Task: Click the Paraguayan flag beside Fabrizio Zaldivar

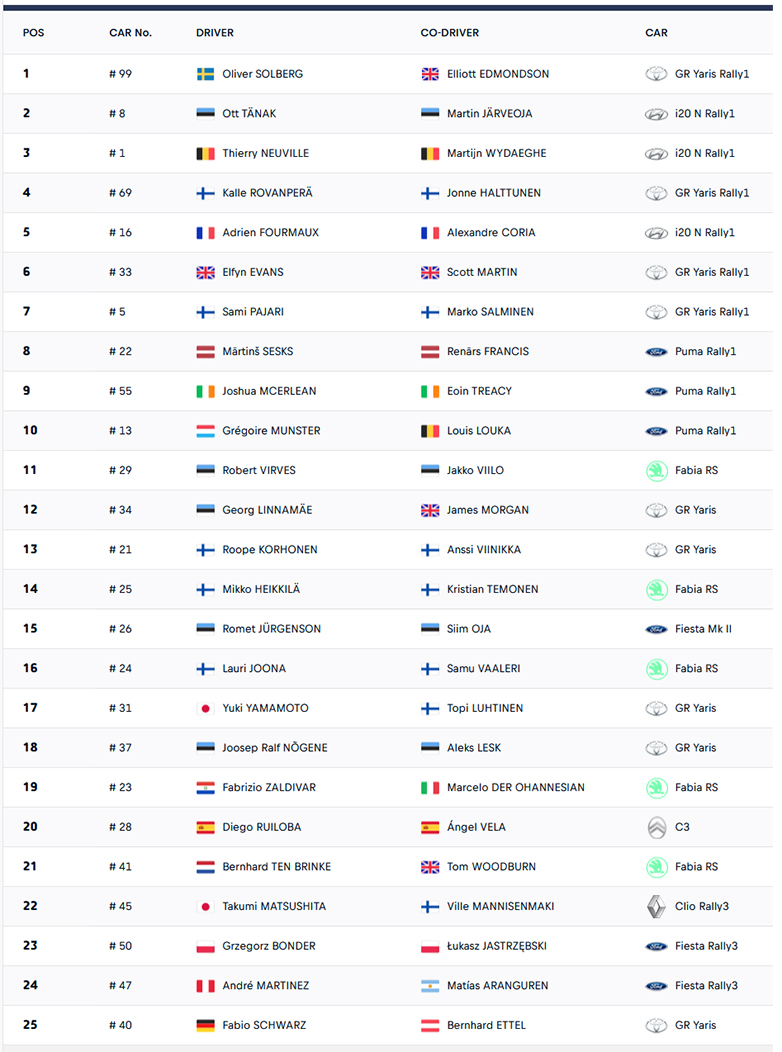Action: click(x=205, y=788)
